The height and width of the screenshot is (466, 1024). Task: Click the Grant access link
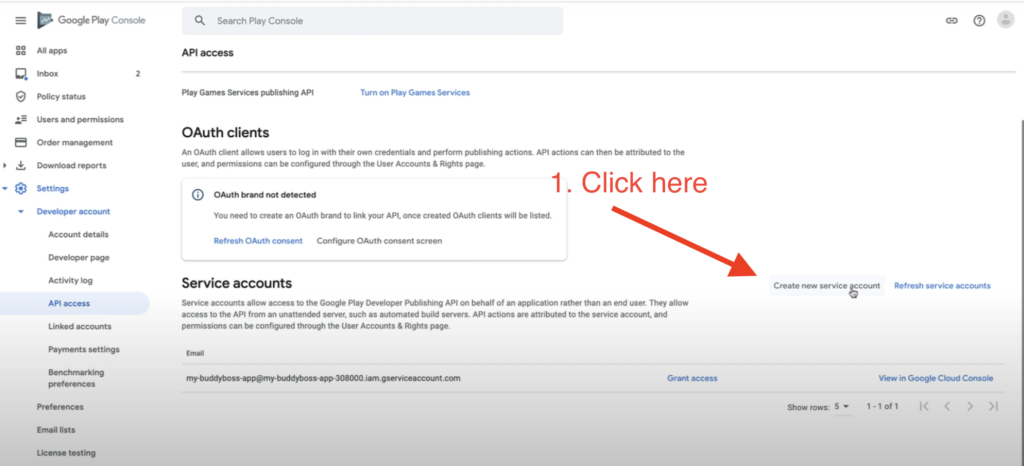coord(692,378)
